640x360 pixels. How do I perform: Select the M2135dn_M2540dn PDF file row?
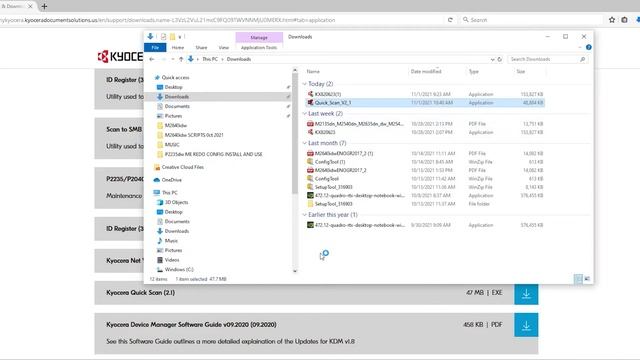(x=425, y=124)
